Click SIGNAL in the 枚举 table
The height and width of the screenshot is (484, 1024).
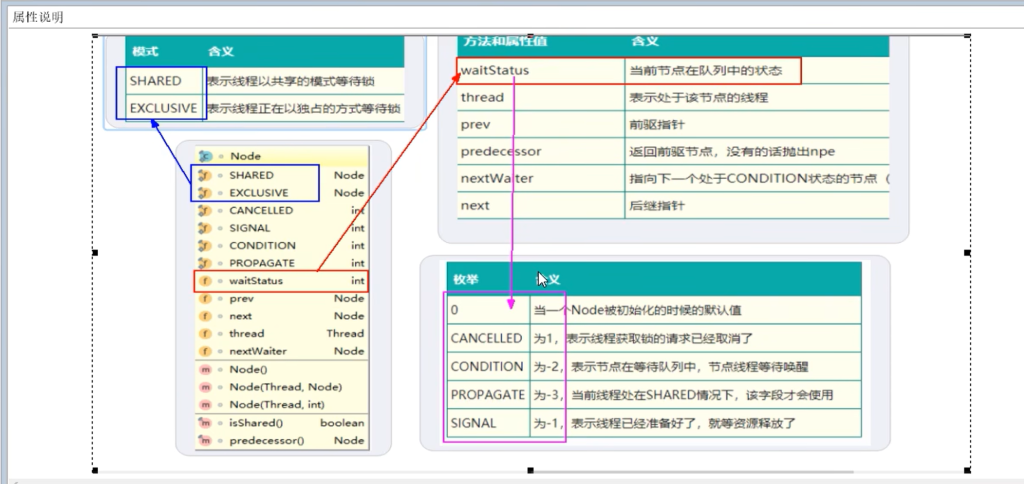click(x=473, y=423)
